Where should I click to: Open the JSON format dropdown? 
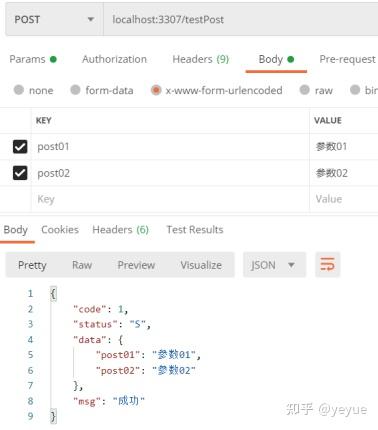click(274, 265)
